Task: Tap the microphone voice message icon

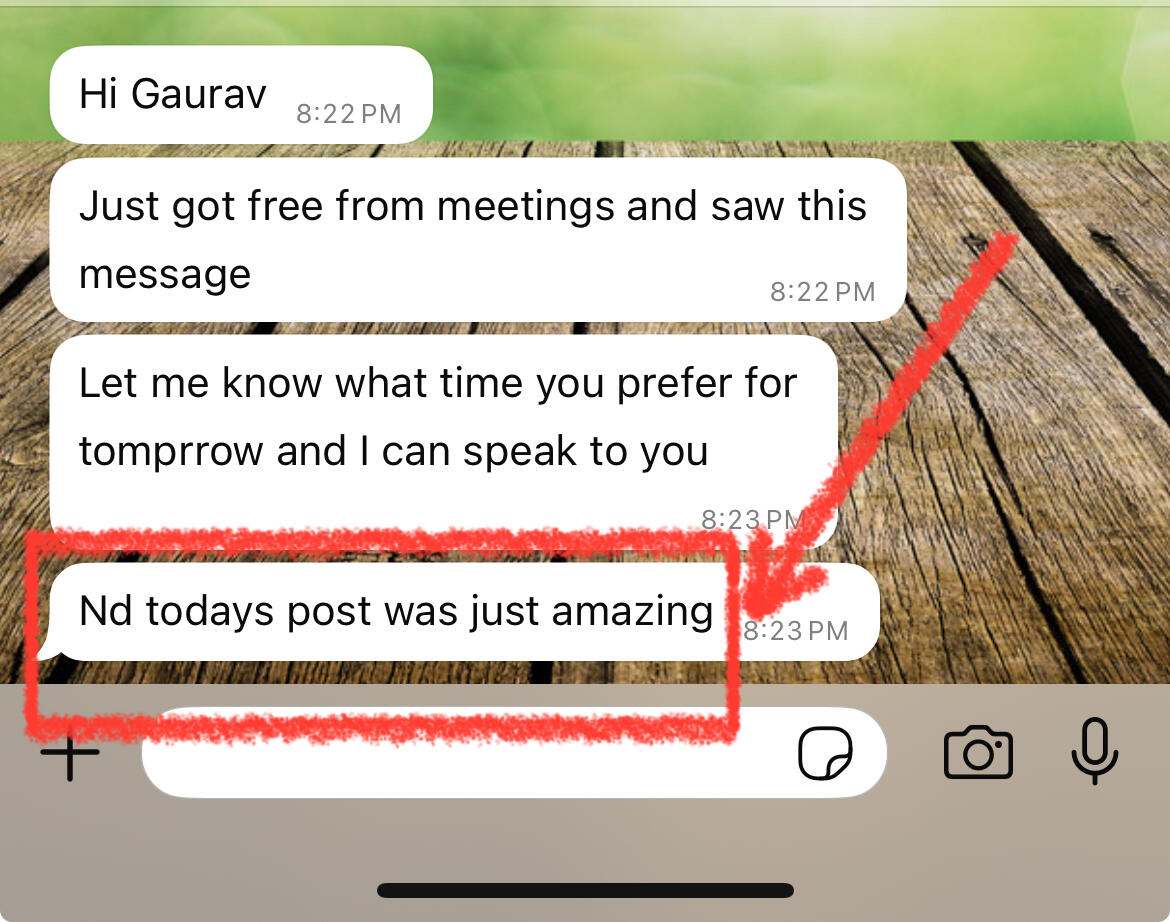Action: 1095,751
